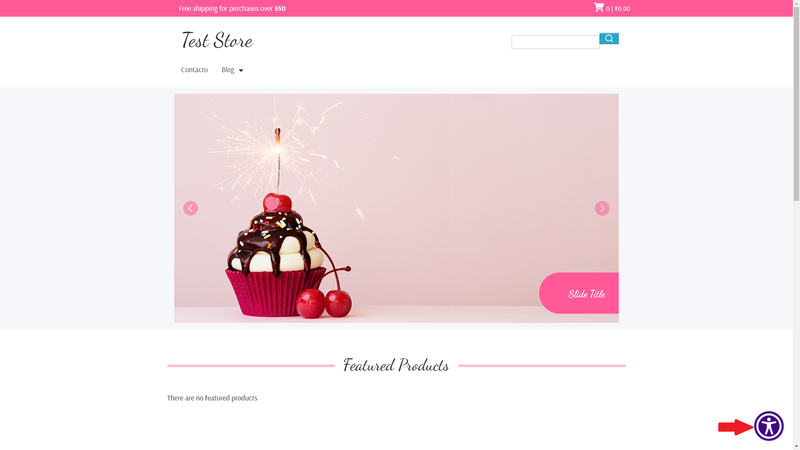This screenshot has width=800, height=450.
Task: Click the scrollbar track below the thumb
Action: (x=796, y=321)
